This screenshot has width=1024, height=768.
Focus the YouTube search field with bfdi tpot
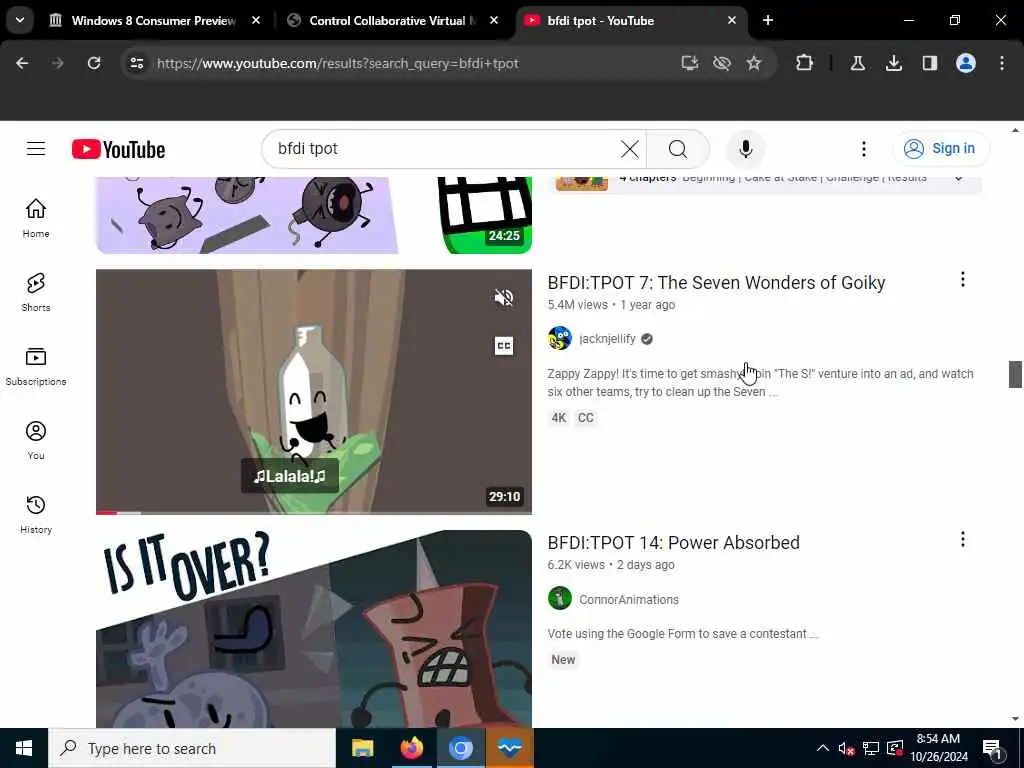(x=444, y=149)
